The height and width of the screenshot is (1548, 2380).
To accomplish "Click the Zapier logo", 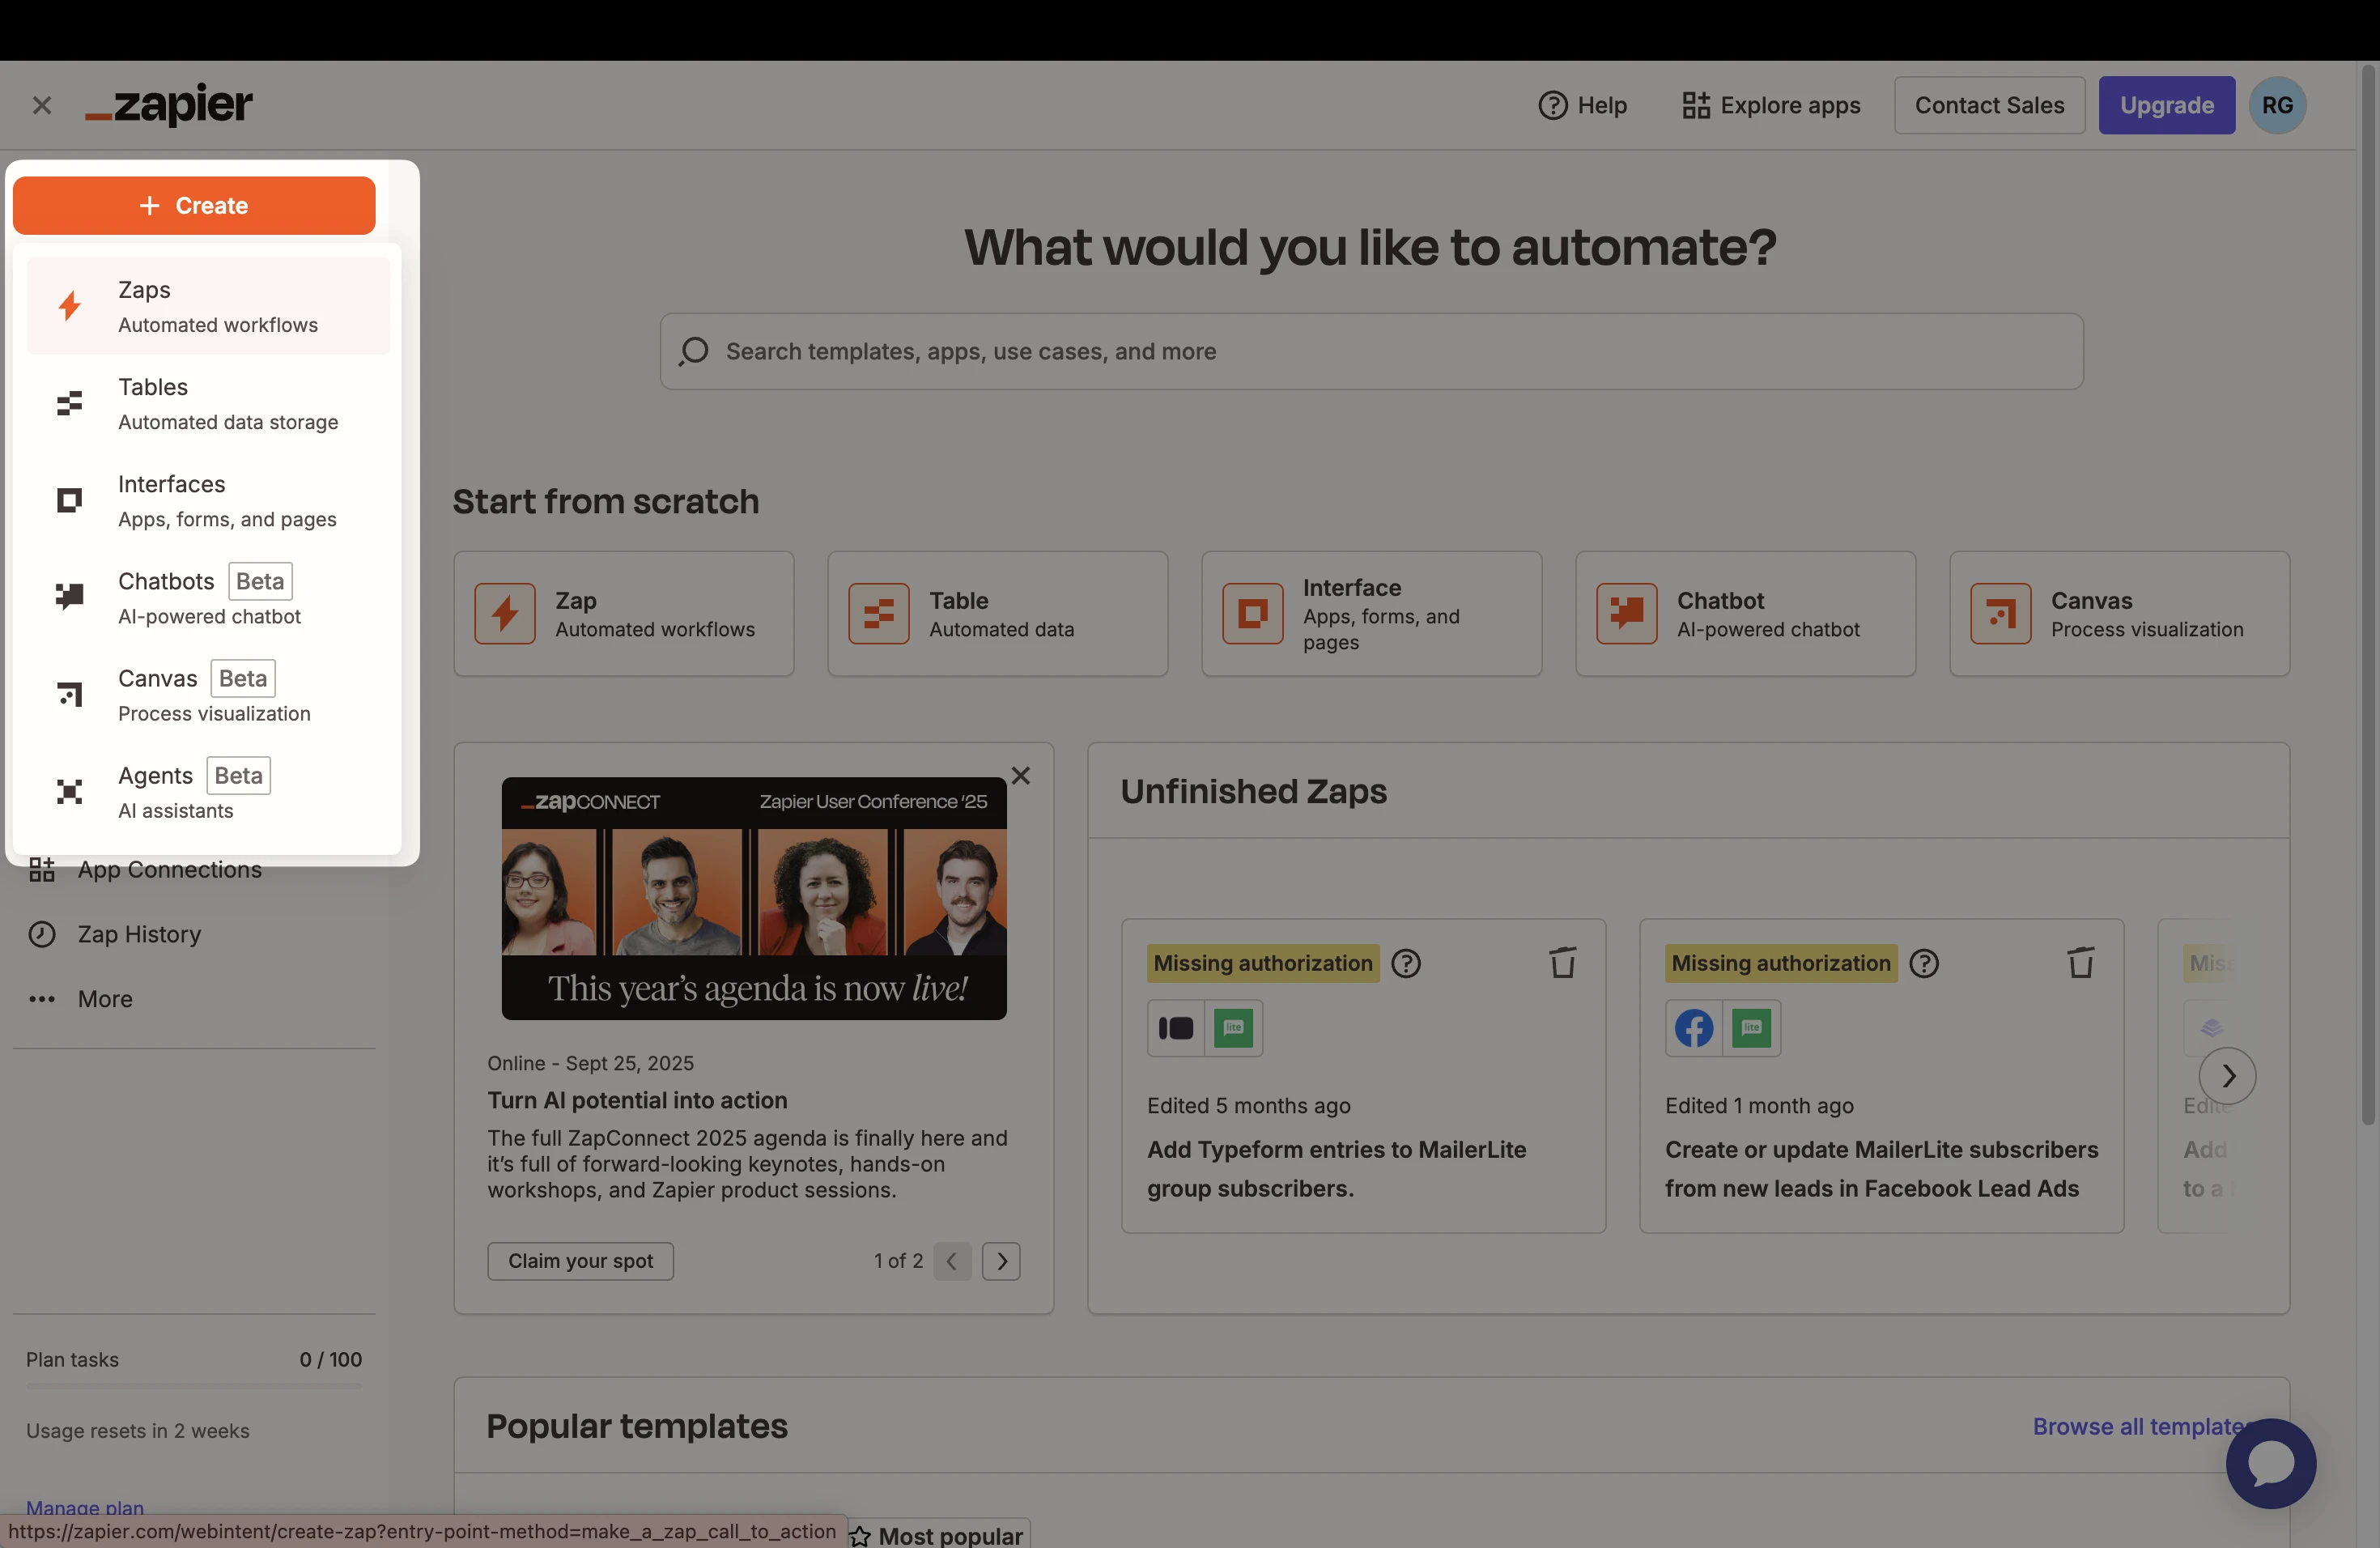I will (x=169, y=105).
